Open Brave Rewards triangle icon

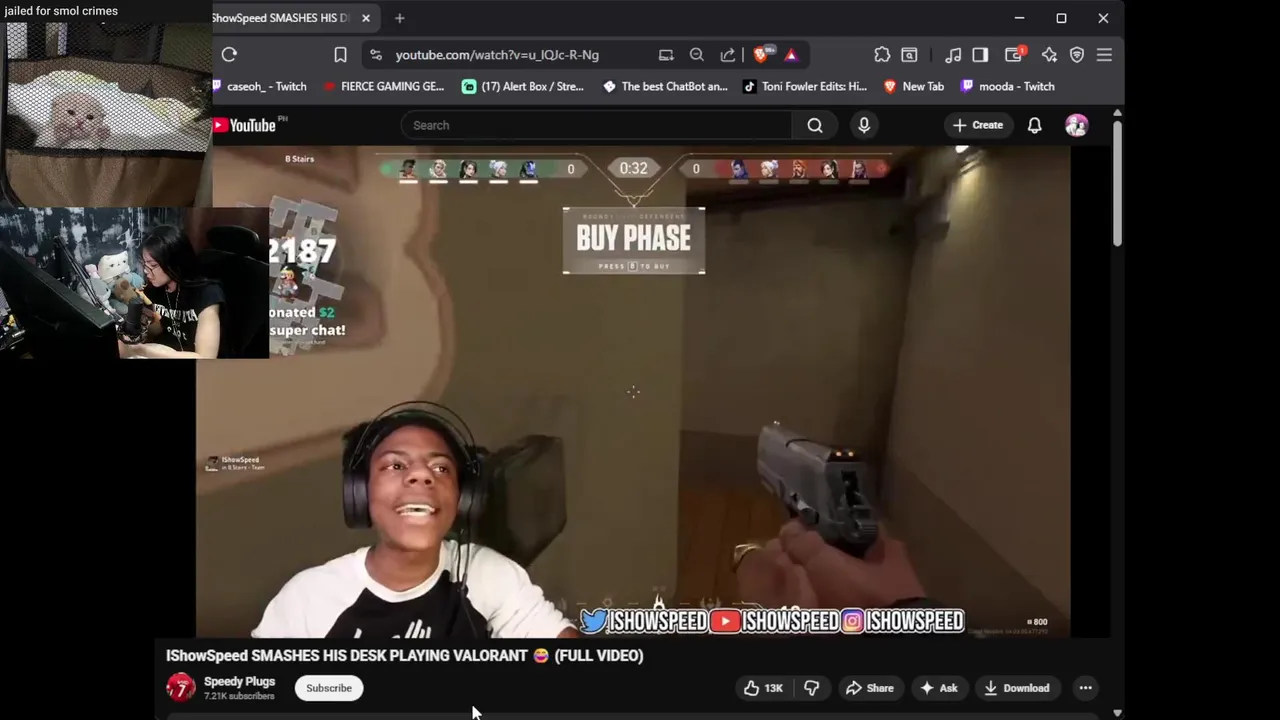[791, 55]
